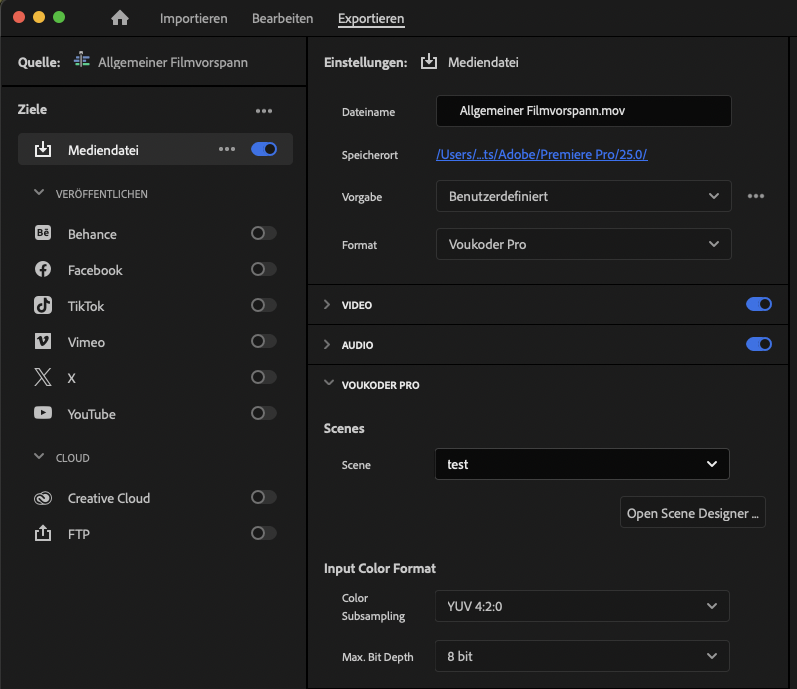
Task: Click the YouTube logo icon
Action: [43, 413]
